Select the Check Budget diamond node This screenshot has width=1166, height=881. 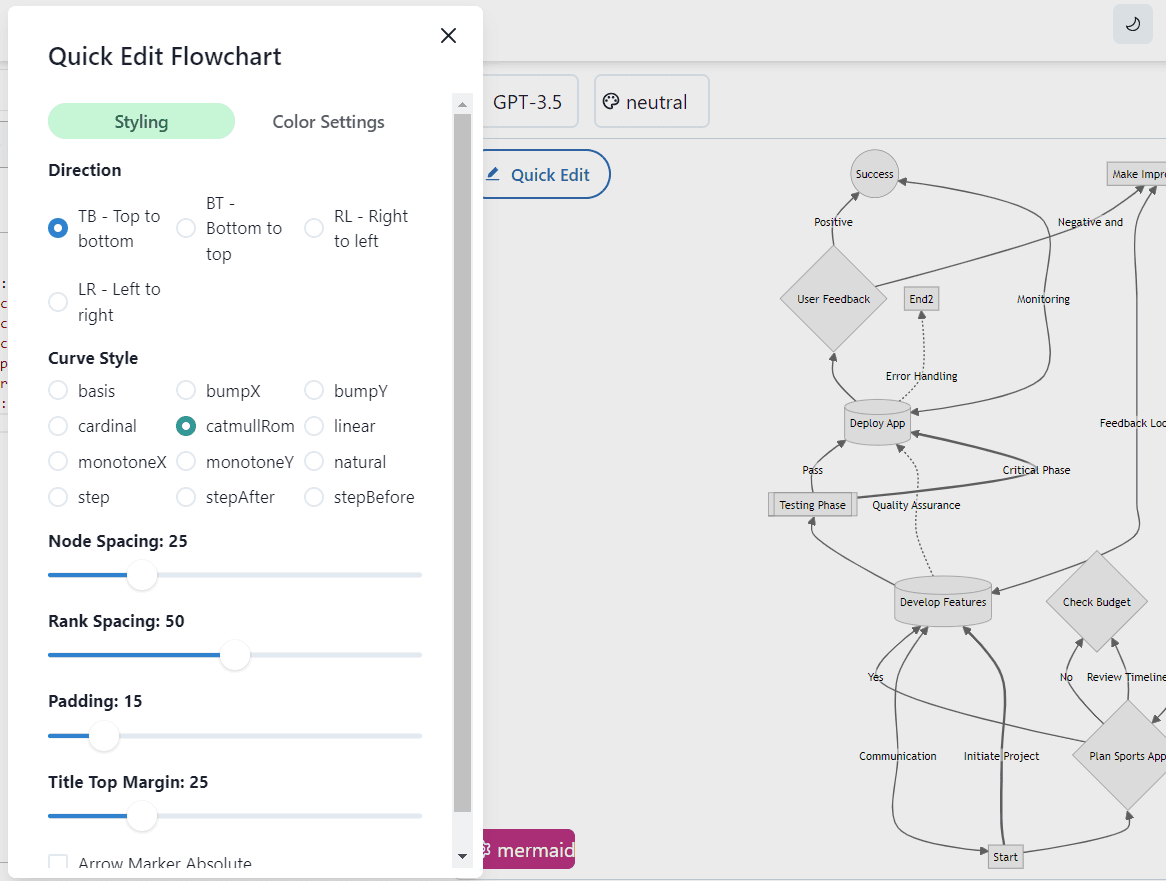(1096, 601)
